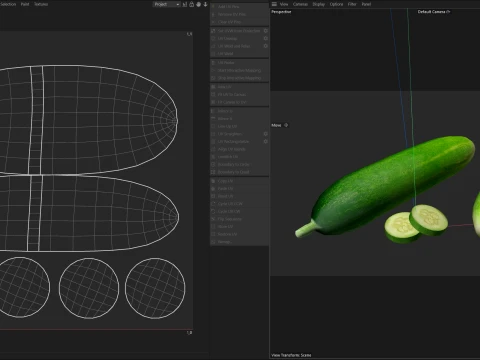
Task: Click the Cycle UV CW icon
Action: pos(213,211)
